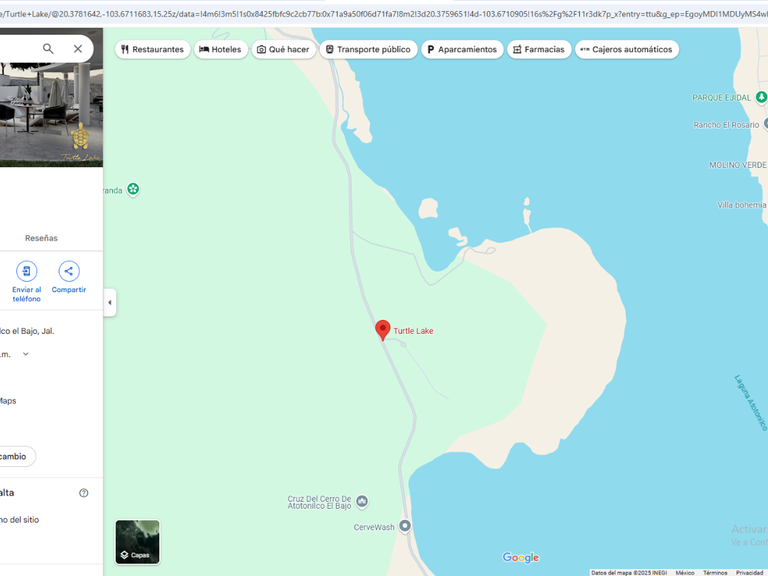Click the help question mark icon

pyautogui.click(x=84, y=493)
